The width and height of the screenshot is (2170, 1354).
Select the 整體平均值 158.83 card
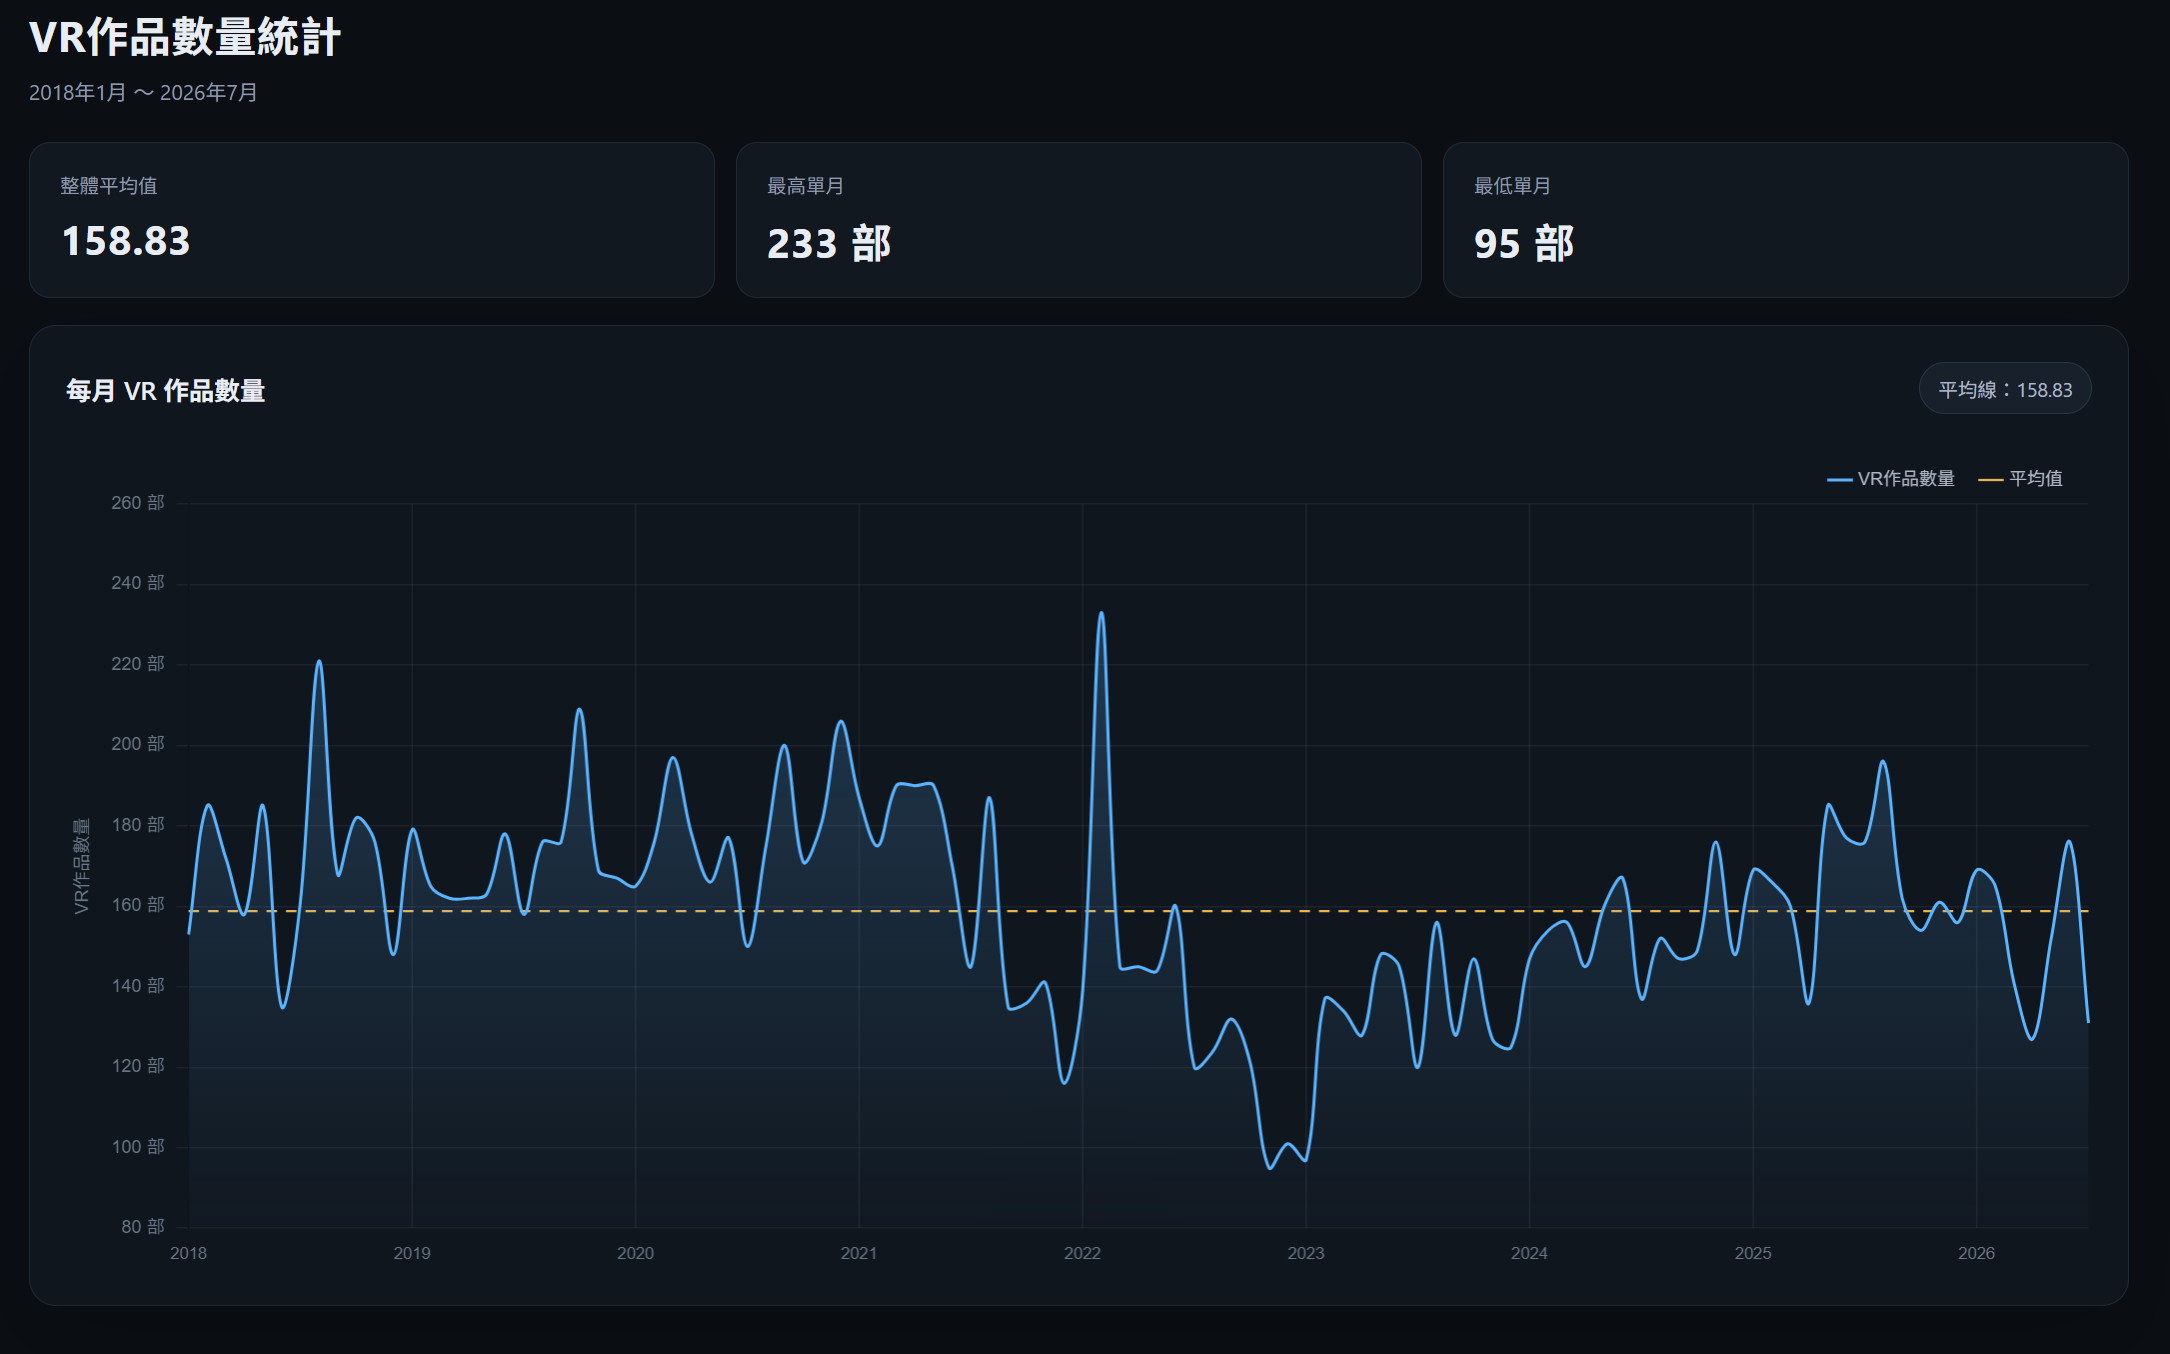(x=372, y=220)
